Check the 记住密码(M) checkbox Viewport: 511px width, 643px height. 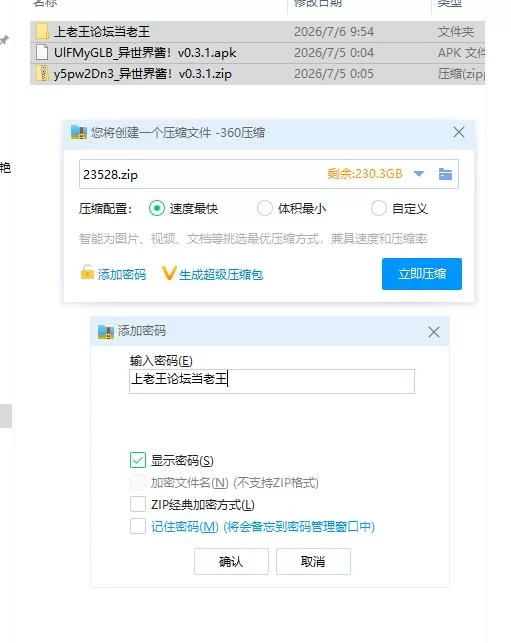point(138,526)
